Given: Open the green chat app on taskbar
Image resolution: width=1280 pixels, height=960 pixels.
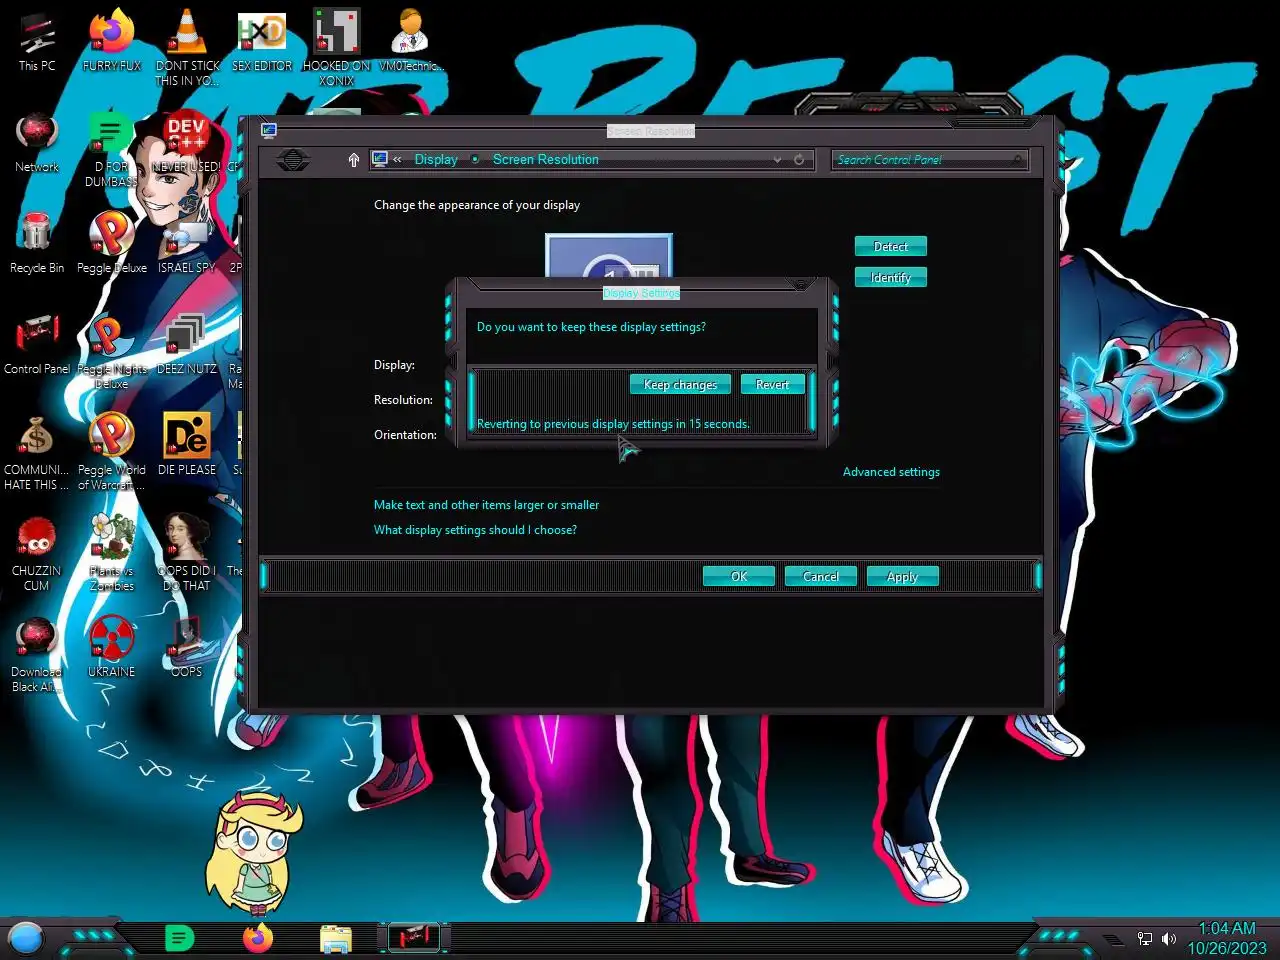Looking at the screenshot, I should coord(179,939).
